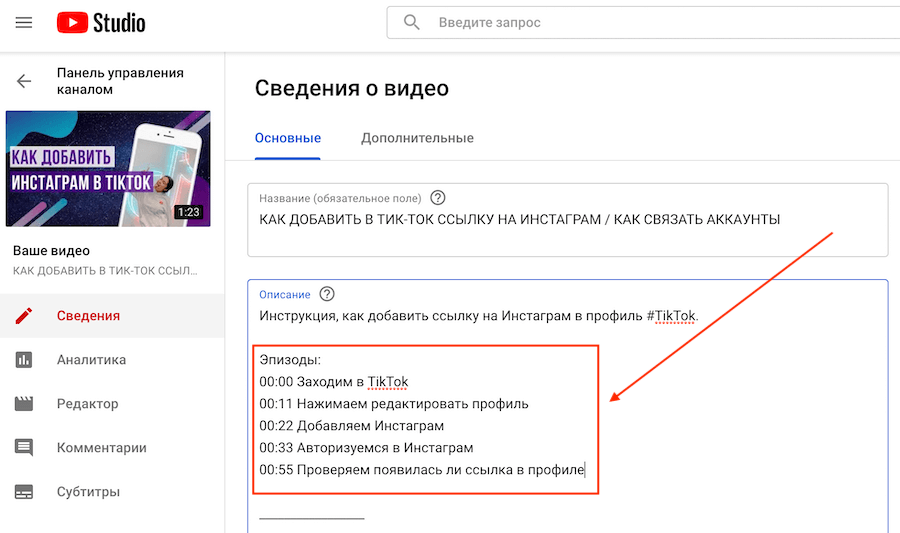The width and height of the screenshot is (900, 533).
Task: Click the 'Ваше видео' label
Action: click(51, 251)
